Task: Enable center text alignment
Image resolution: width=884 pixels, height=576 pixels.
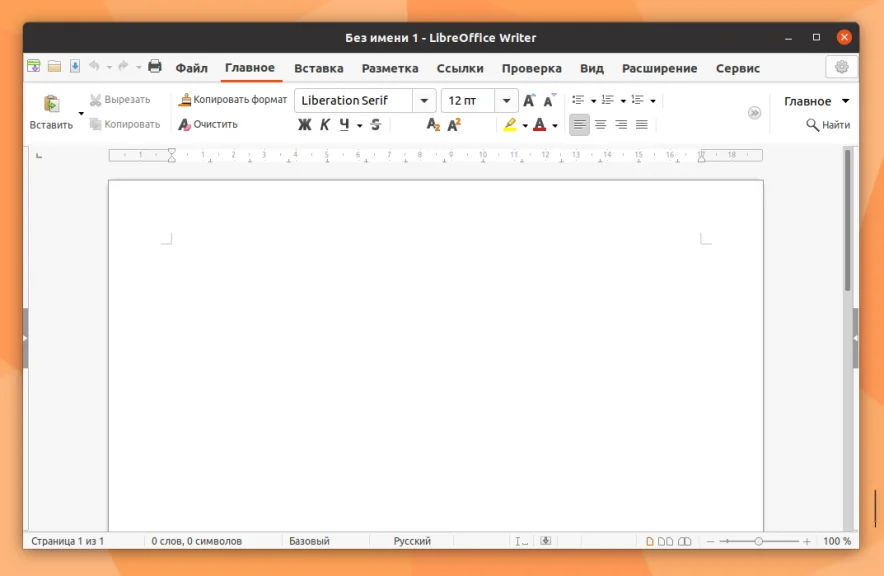Action: [x=601, y=125]
